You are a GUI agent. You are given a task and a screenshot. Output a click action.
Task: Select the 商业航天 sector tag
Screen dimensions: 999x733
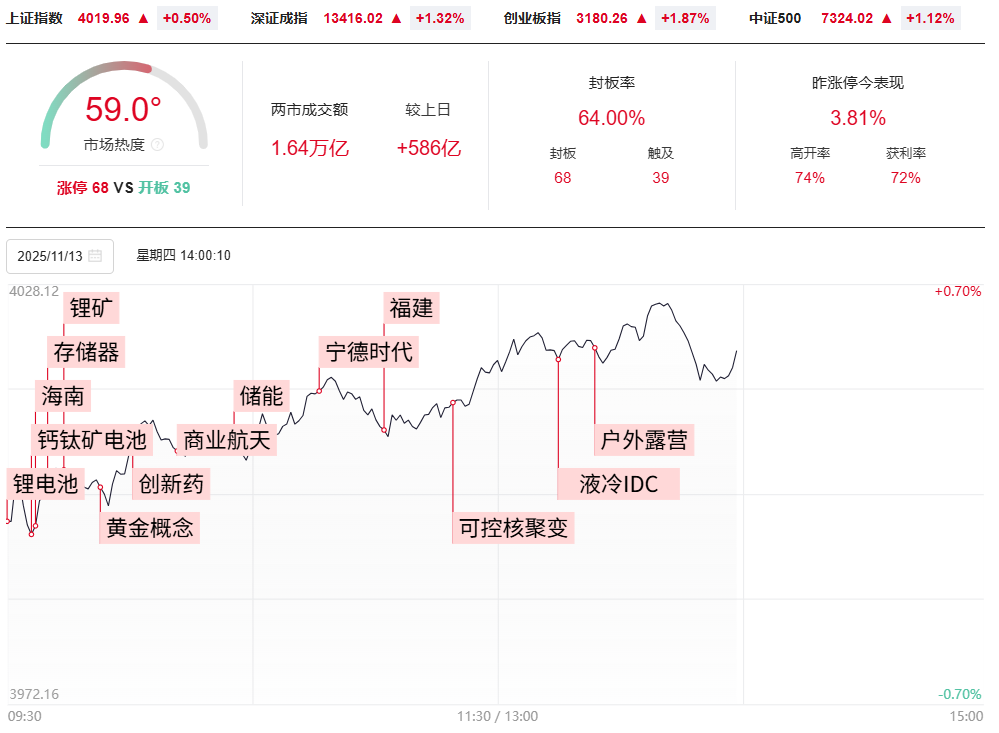tap(227, 439)
